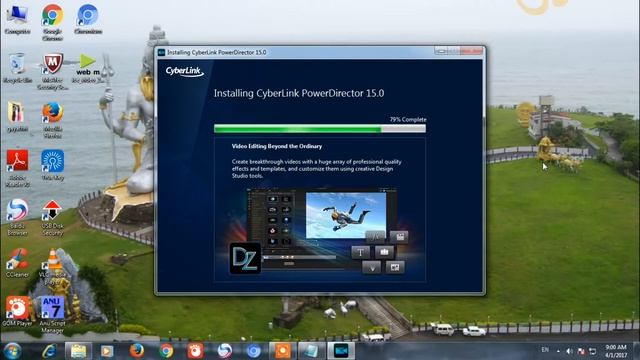The width and height of the screenshot is (640, 360).
Task: Open GOM Player from the taskbar
Action: click(x=195, y=351)
